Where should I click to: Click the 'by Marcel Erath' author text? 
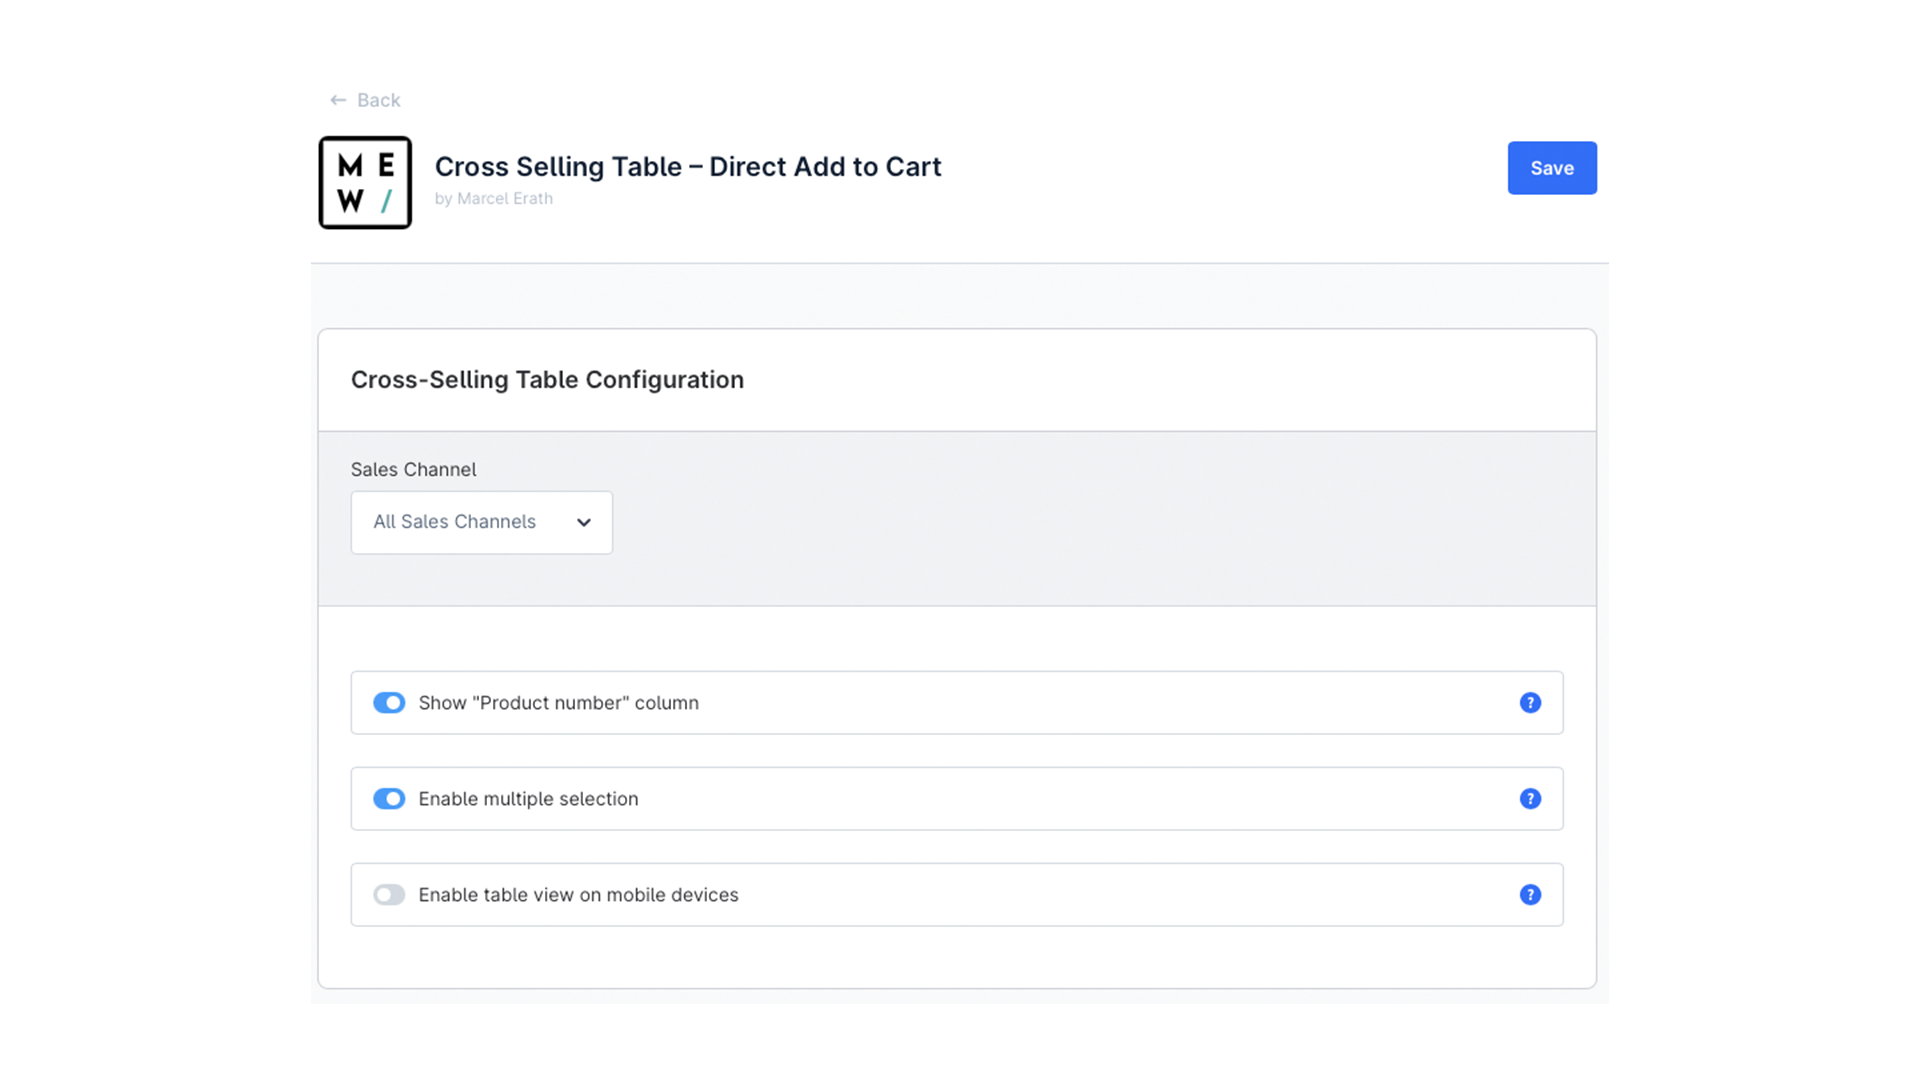tap(493, 198)
